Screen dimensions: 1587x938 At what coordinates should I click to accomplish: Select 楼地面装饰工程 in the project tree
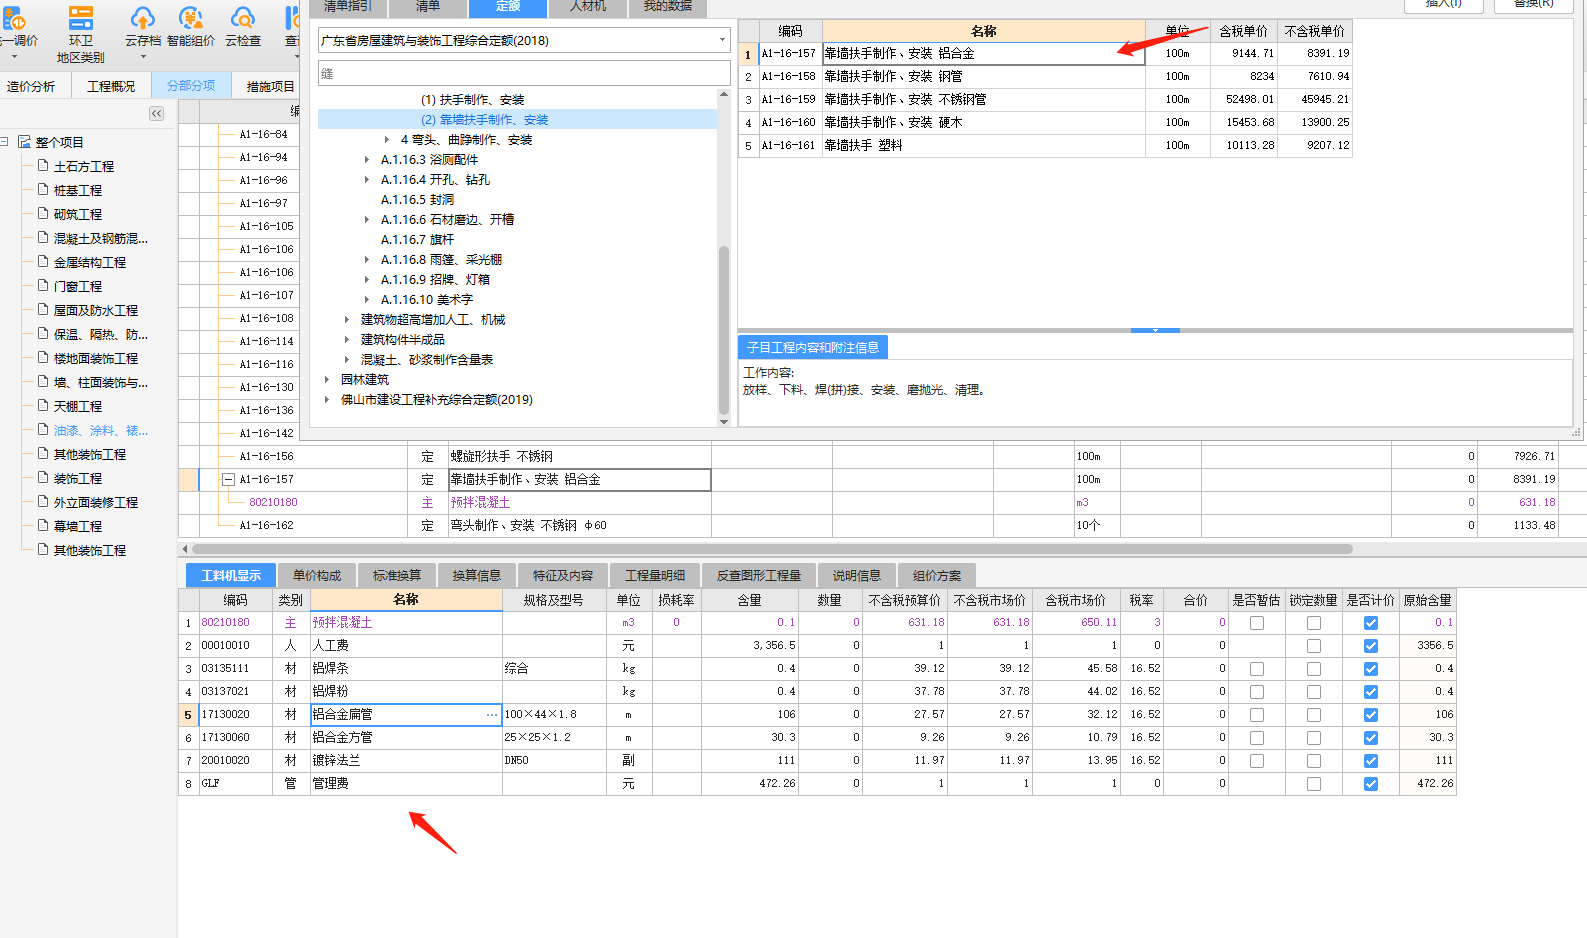point(96,359)
